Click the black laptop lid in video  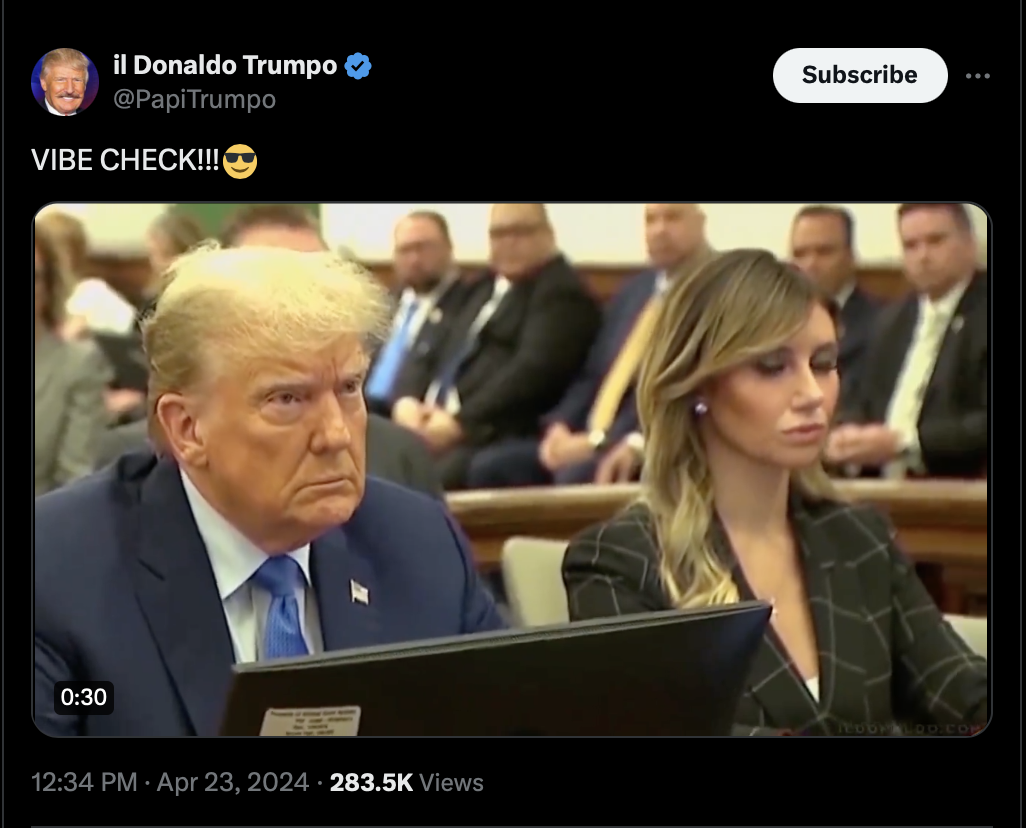pos(497,674)
